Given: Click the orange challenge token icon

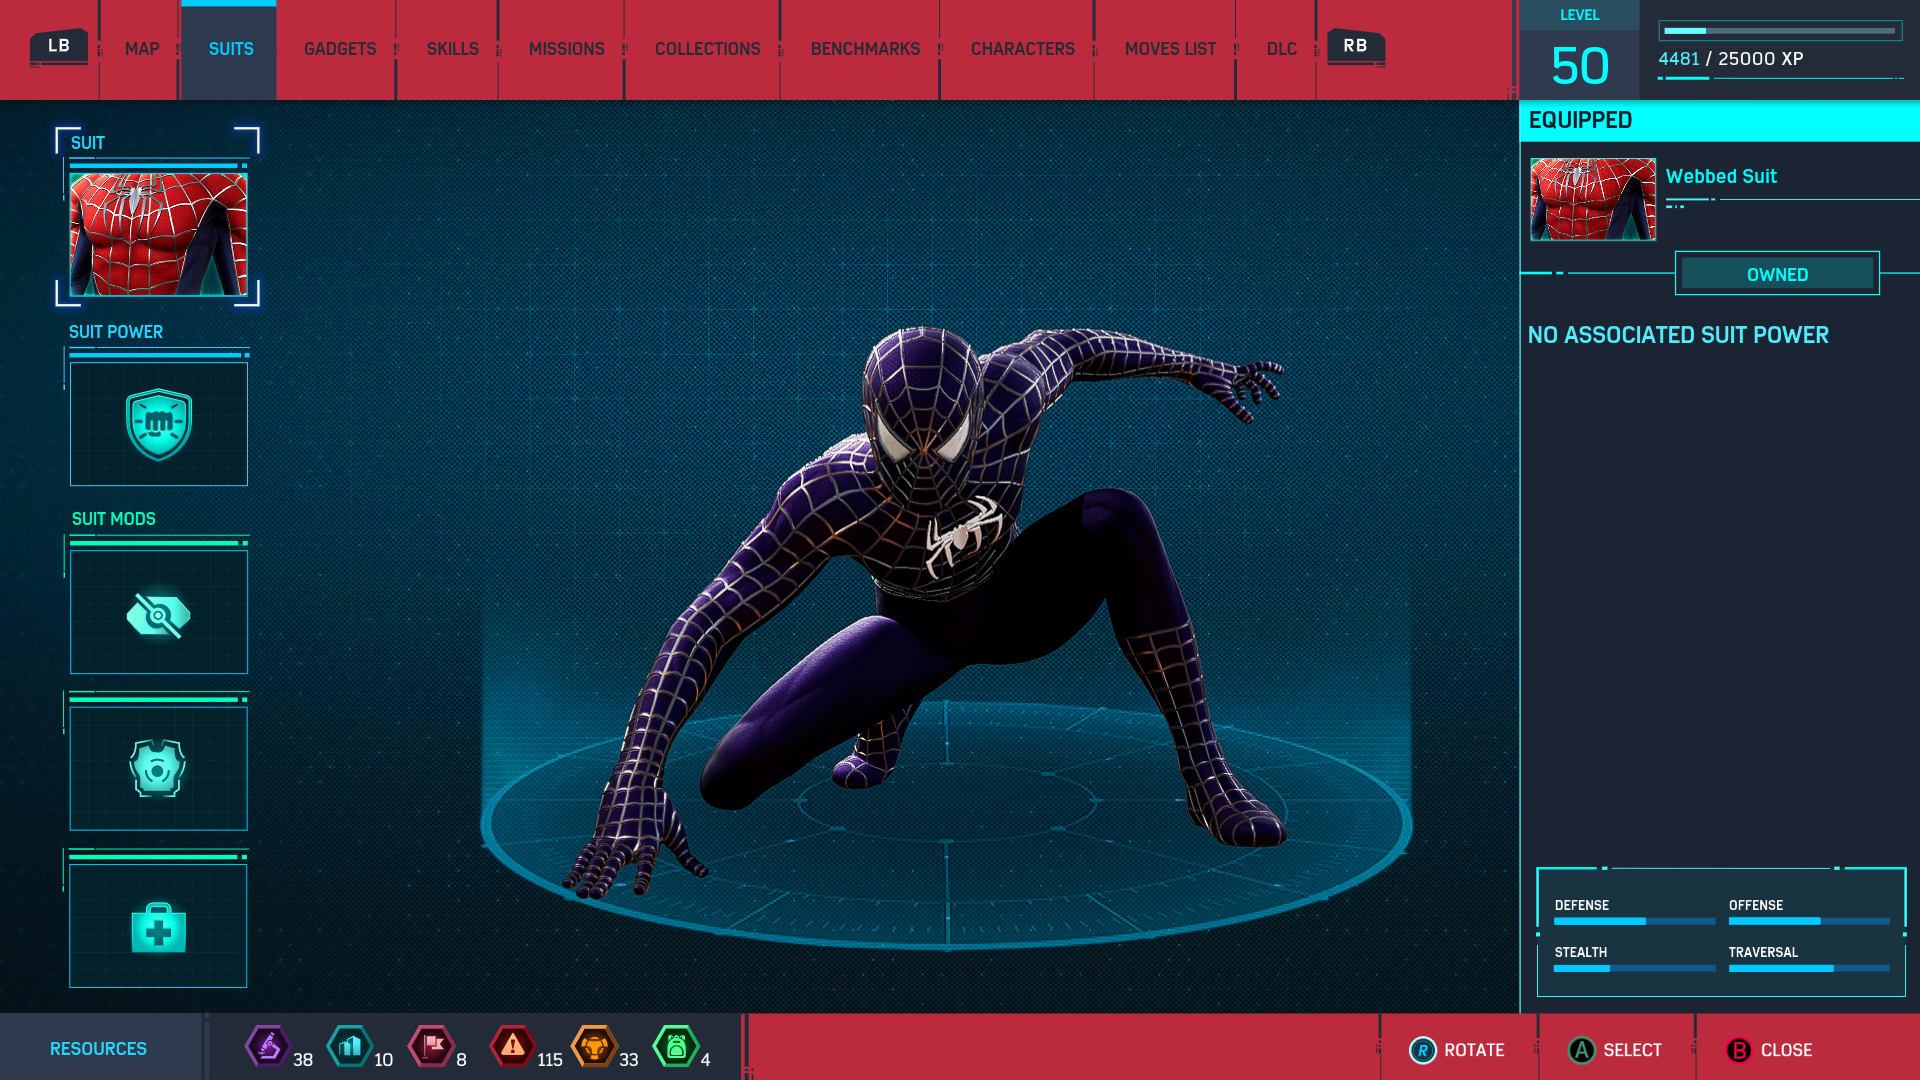Looking at the screenshot, I should 594,1047.
